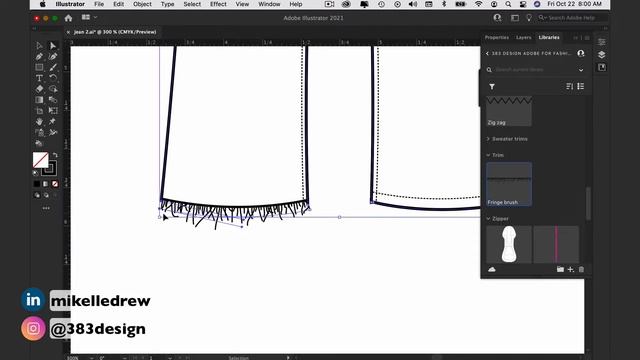
Task: Select the Artboard tool
Action: point(39,111)
